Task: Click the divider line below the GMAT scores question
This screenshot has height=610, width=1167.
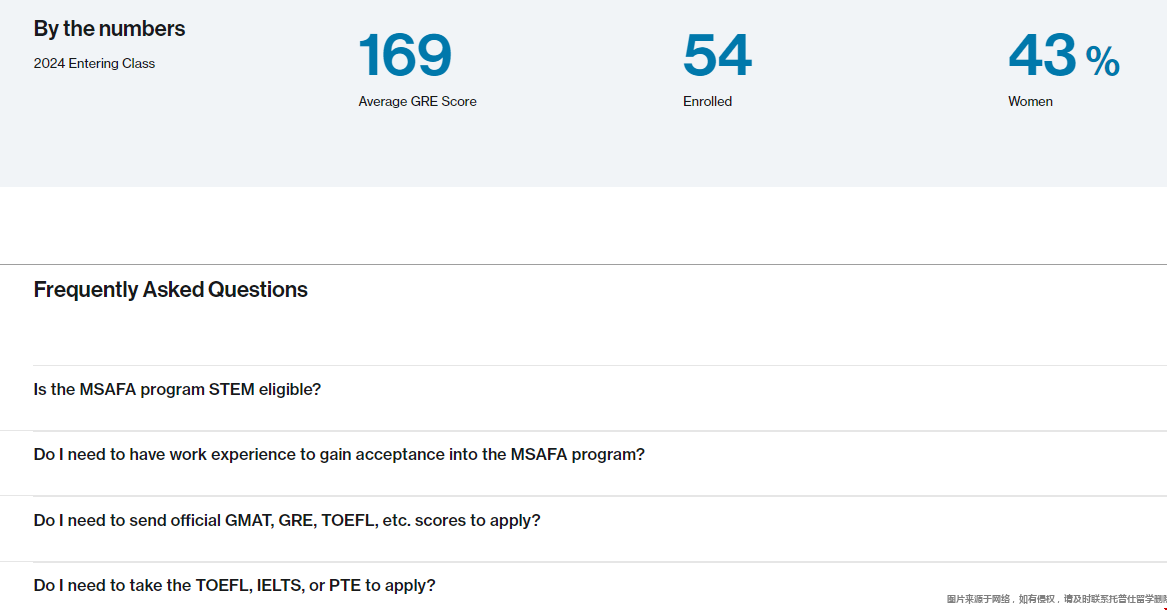Action: point(583,562)
